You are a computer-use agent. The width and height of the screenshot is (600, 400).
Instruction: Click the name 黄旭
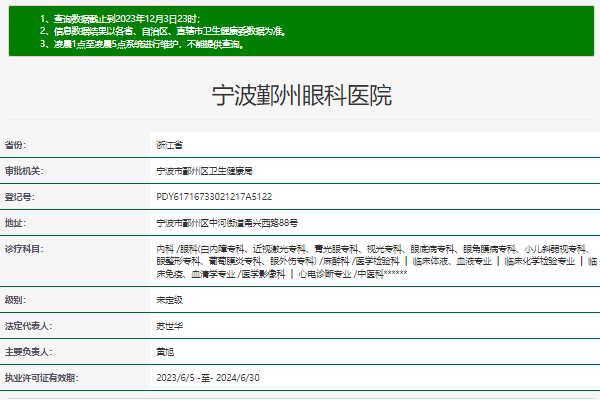pos(165,352)
